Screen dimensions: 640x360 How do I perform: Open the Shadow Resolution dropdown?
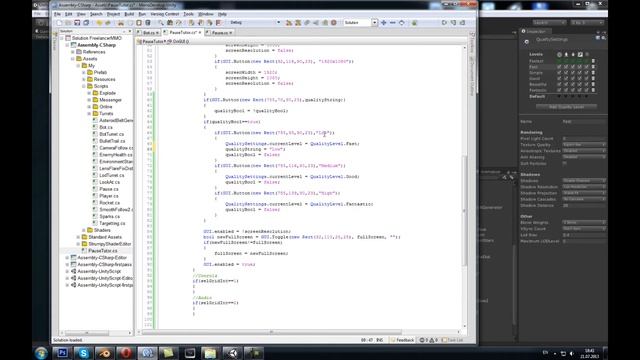[x=584, y=187]
